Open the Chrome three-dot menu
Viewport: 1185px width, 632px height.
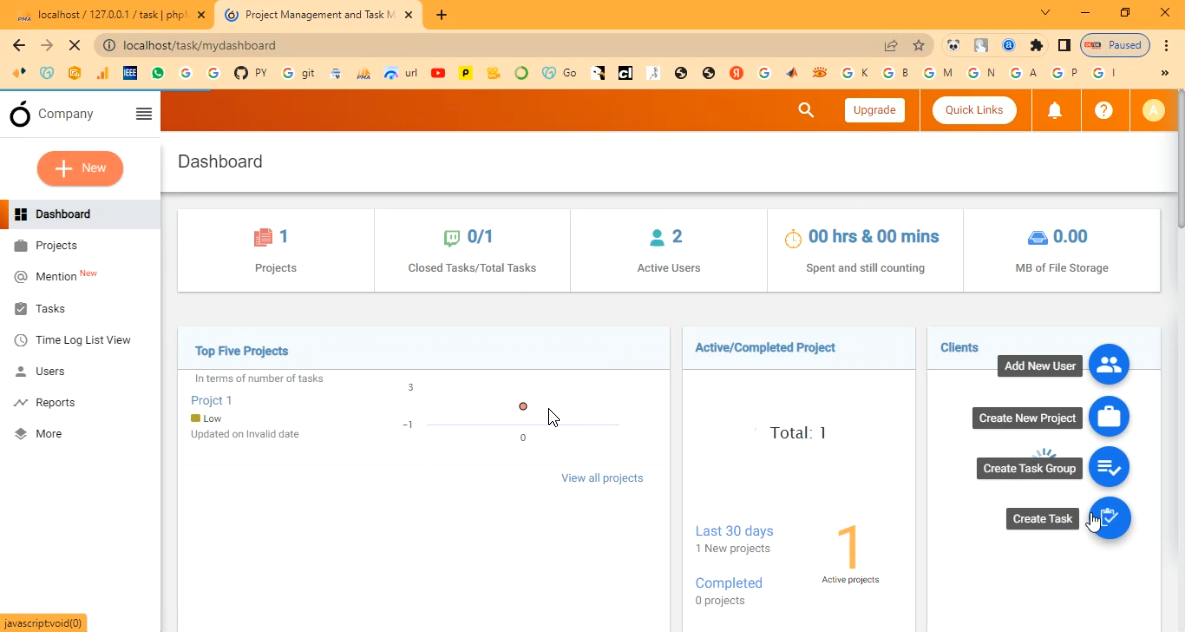(1166, 45)
